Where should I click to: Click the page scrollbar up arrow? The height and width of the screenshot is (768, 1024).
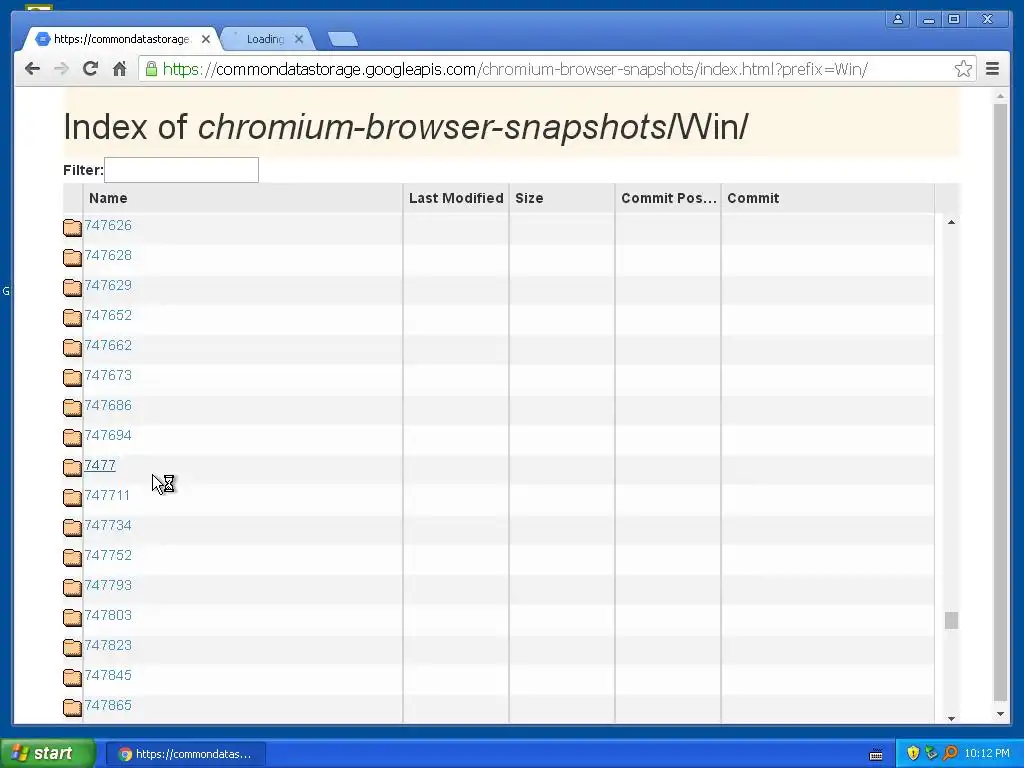click(x=1000, y=97)
